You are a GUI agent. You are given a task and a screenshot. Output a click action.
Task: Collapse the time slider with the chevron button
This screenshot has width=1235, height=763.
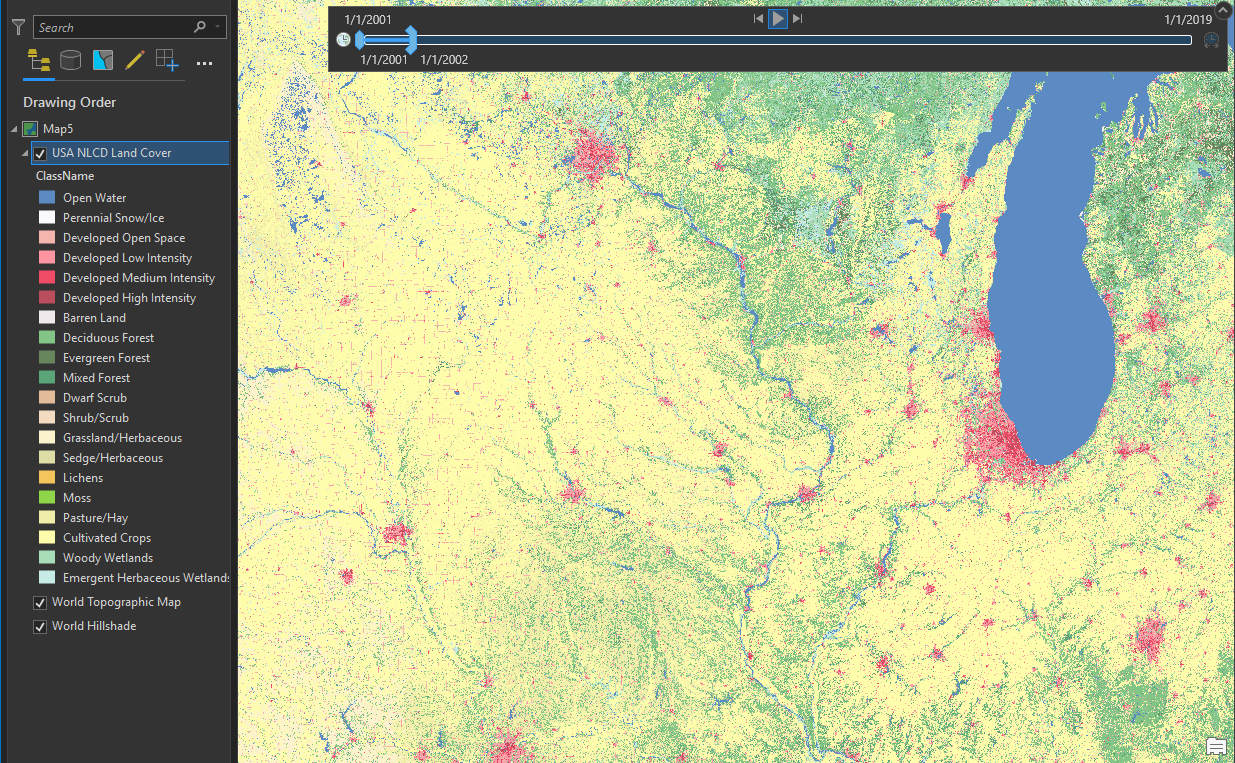(x=1223, y=10)
